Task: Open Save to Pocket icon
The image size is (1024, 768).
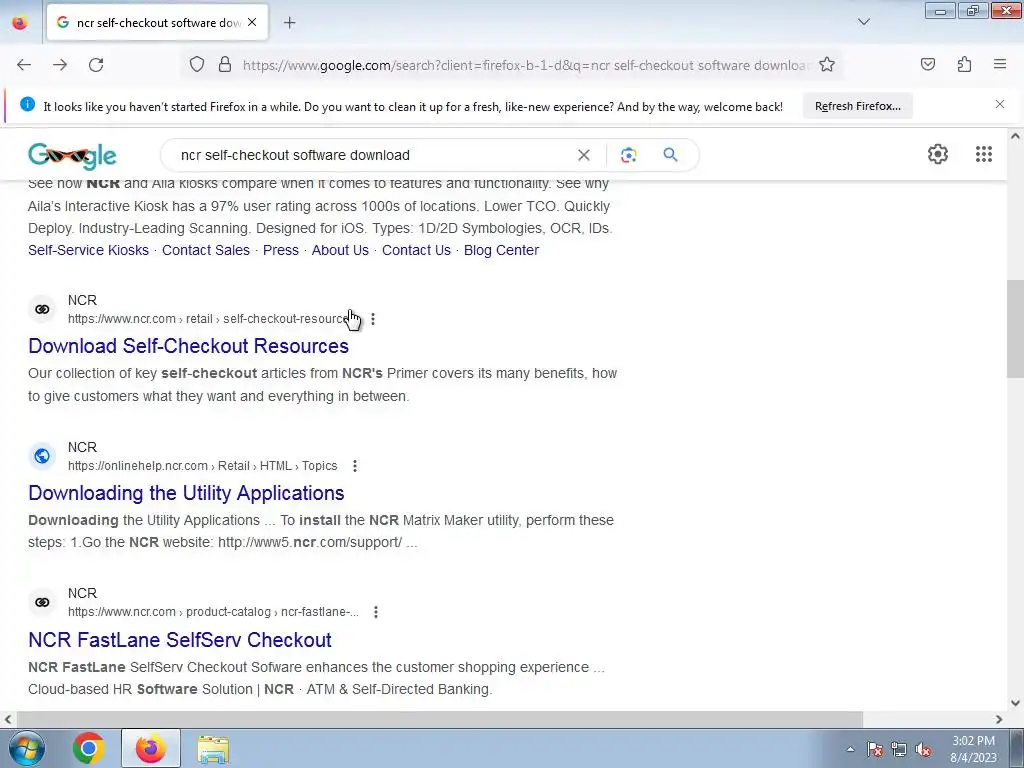Action: pos(927,65)
